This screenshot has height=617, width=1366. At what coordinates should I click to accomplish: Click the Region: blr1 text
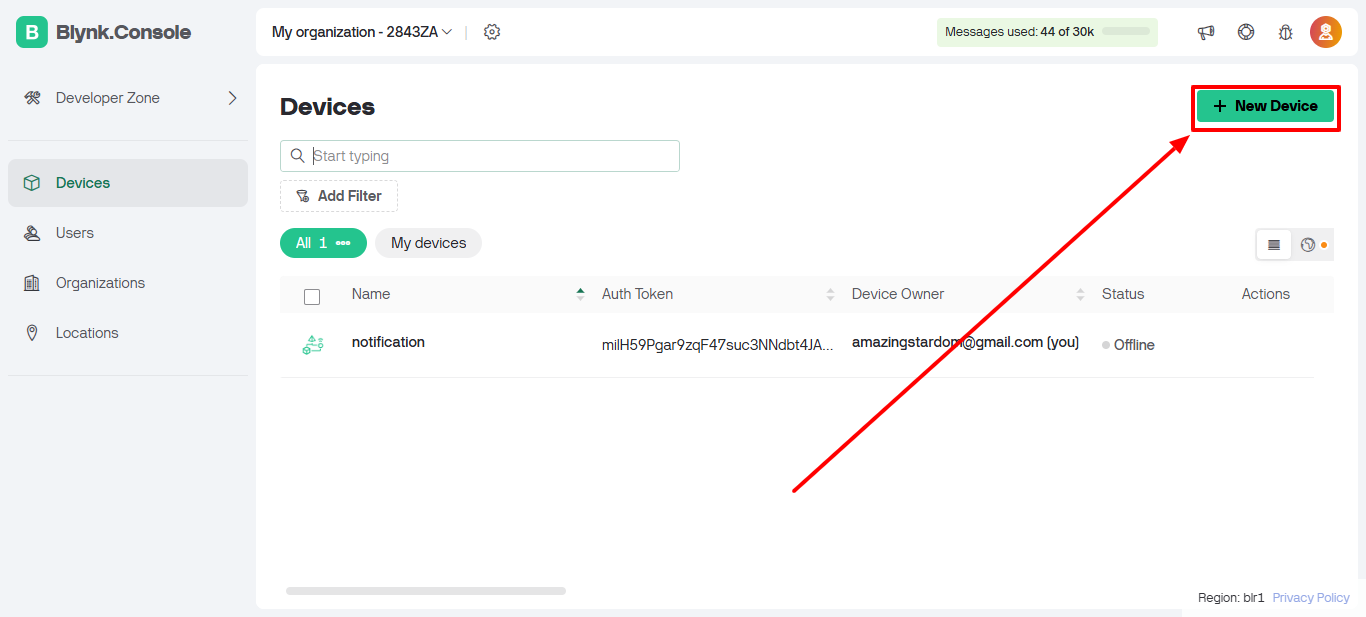point(1231,597)
